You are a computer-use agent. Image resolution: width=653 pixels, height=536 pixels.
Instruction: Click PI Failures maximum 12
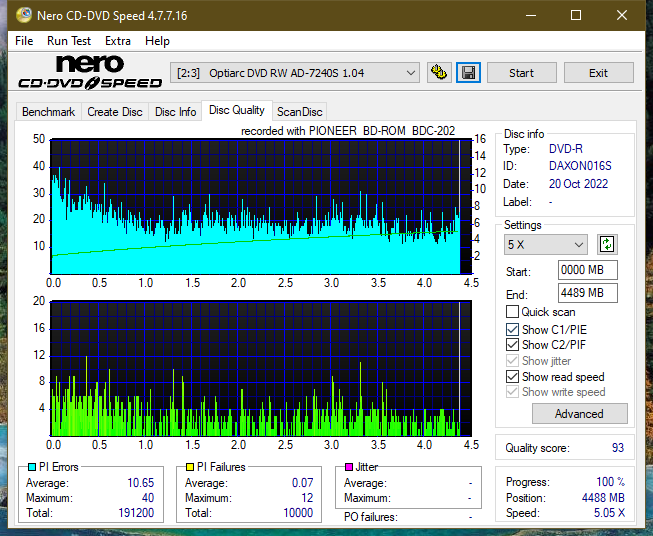click(307, 498)
